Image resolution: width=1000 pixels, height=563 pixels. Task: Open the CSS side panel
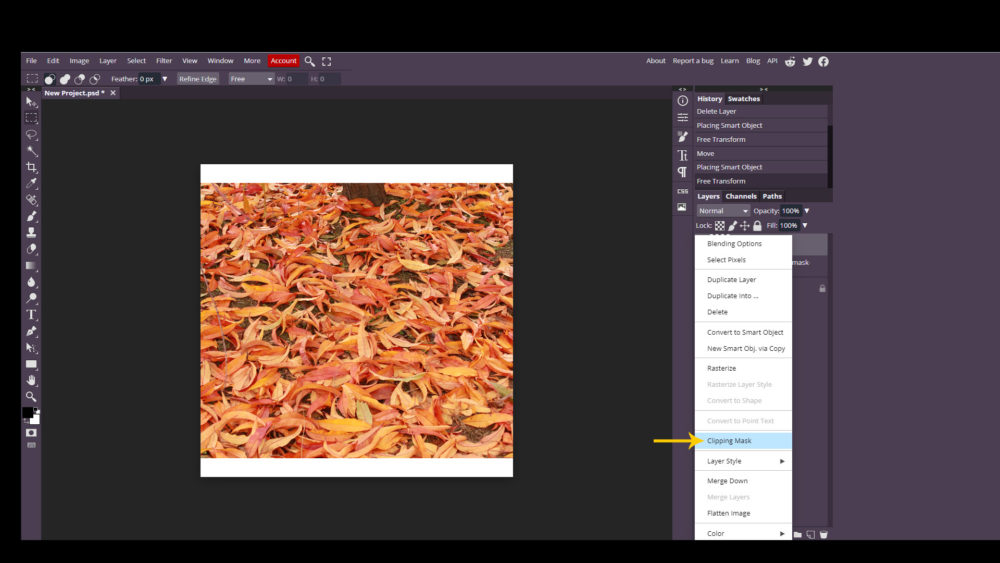coord(682,191)
